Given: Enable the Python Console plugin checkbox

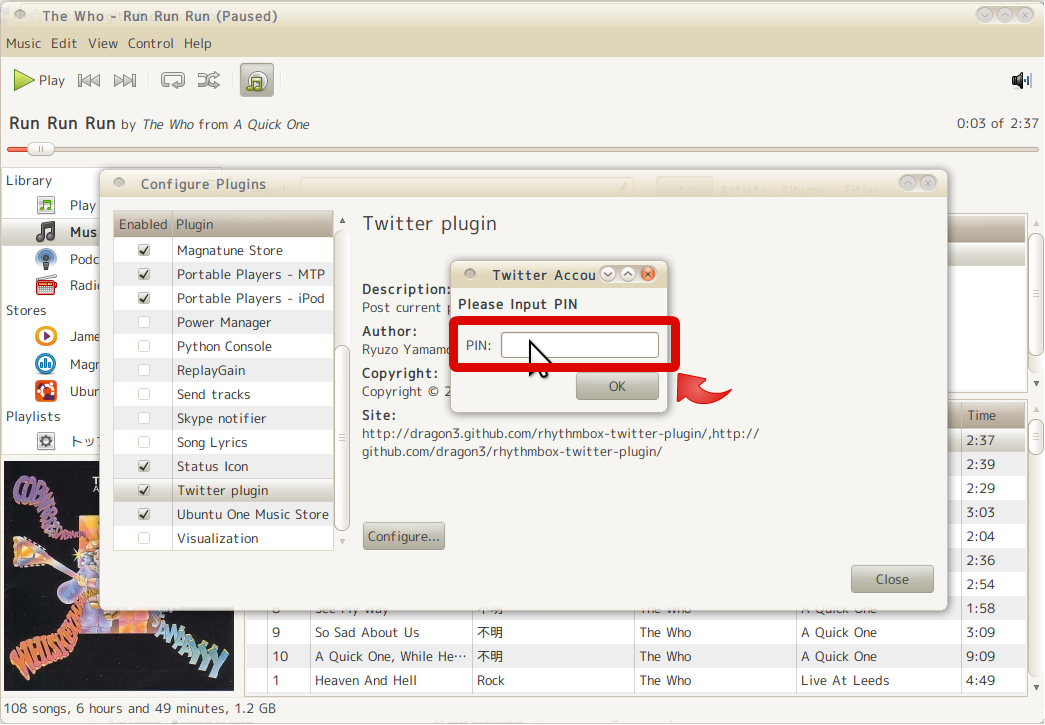Looking at the screenshot, I should point(144,347).
